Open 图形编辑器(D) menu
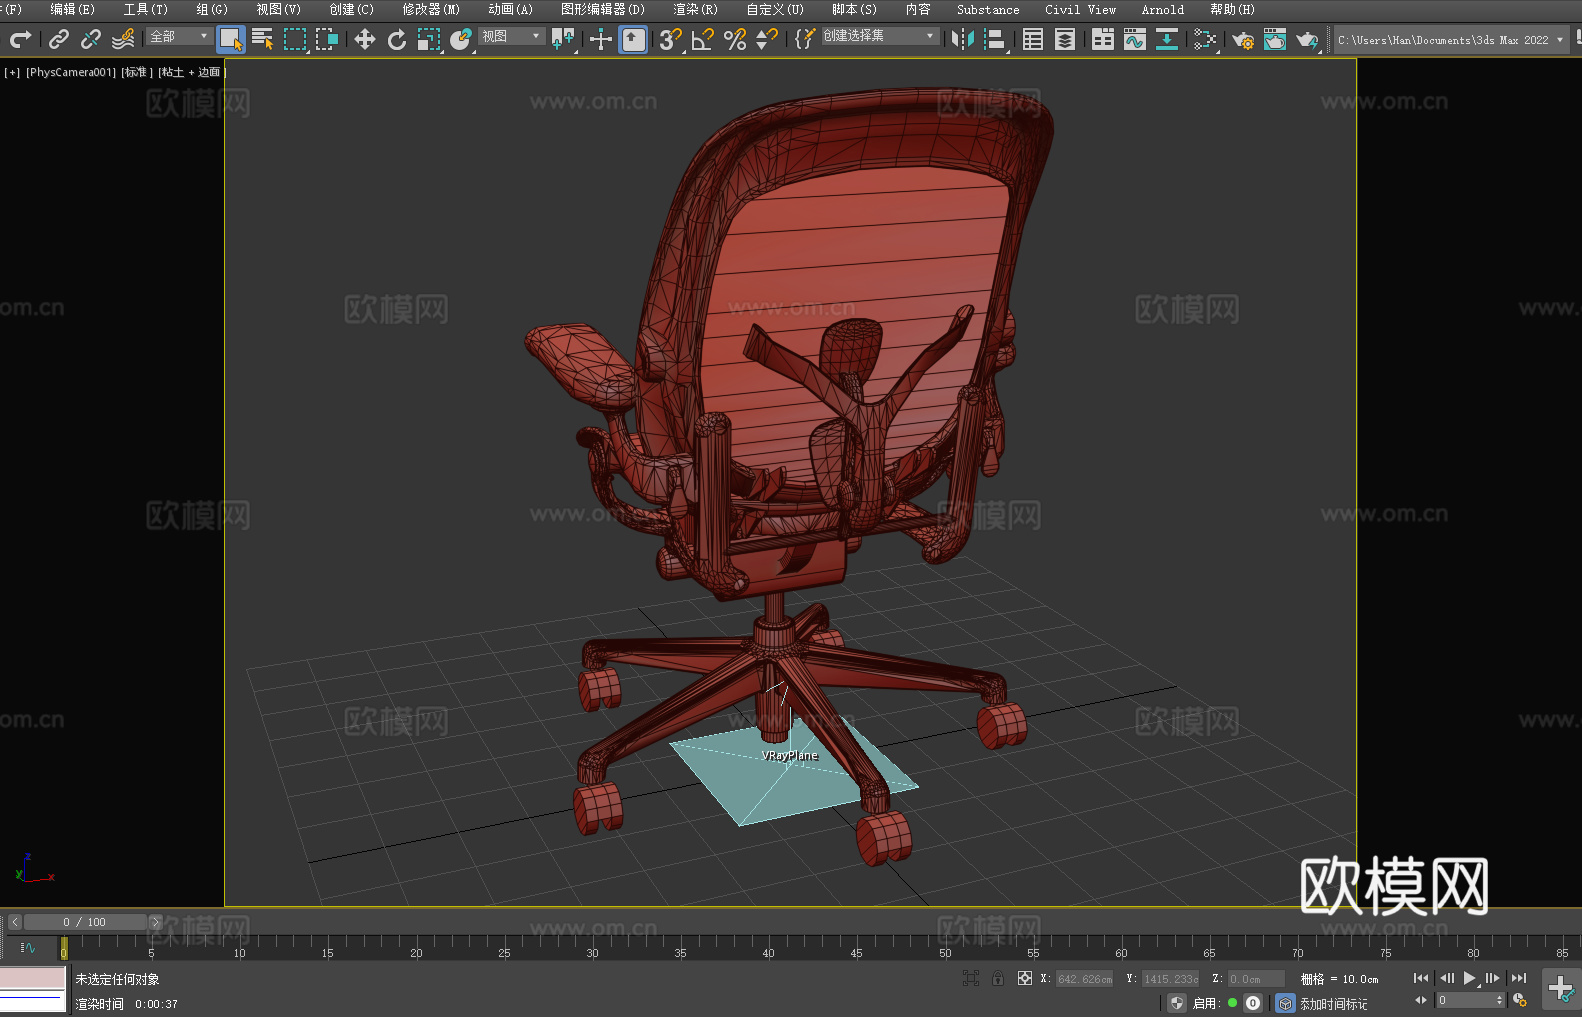This screenshot has width=1582, height=1017. [x=603, y=9]
